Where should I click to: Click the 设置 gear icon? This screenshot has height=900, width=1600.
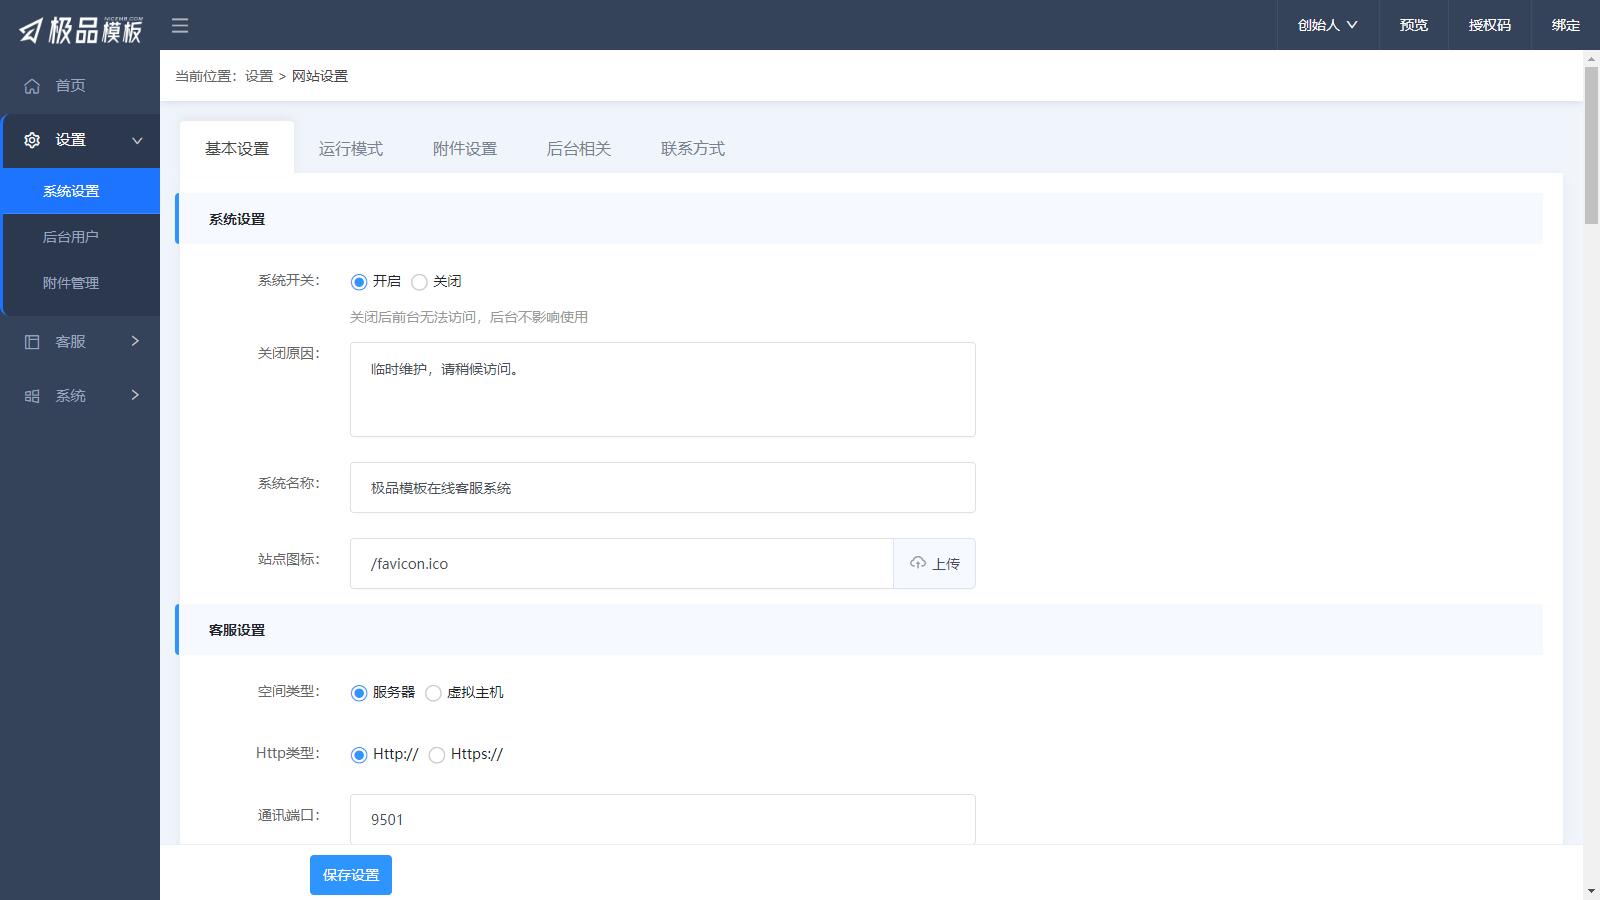point(30,140)
